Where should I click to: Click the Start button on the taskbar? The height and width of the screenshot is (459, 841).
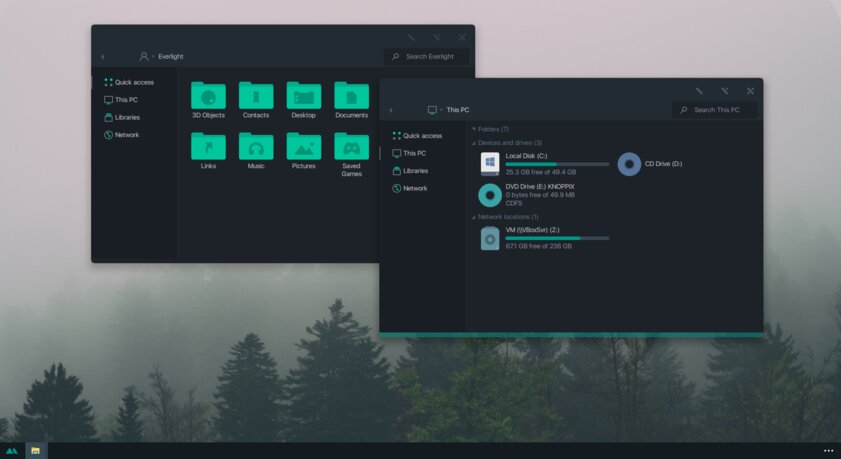11,451
